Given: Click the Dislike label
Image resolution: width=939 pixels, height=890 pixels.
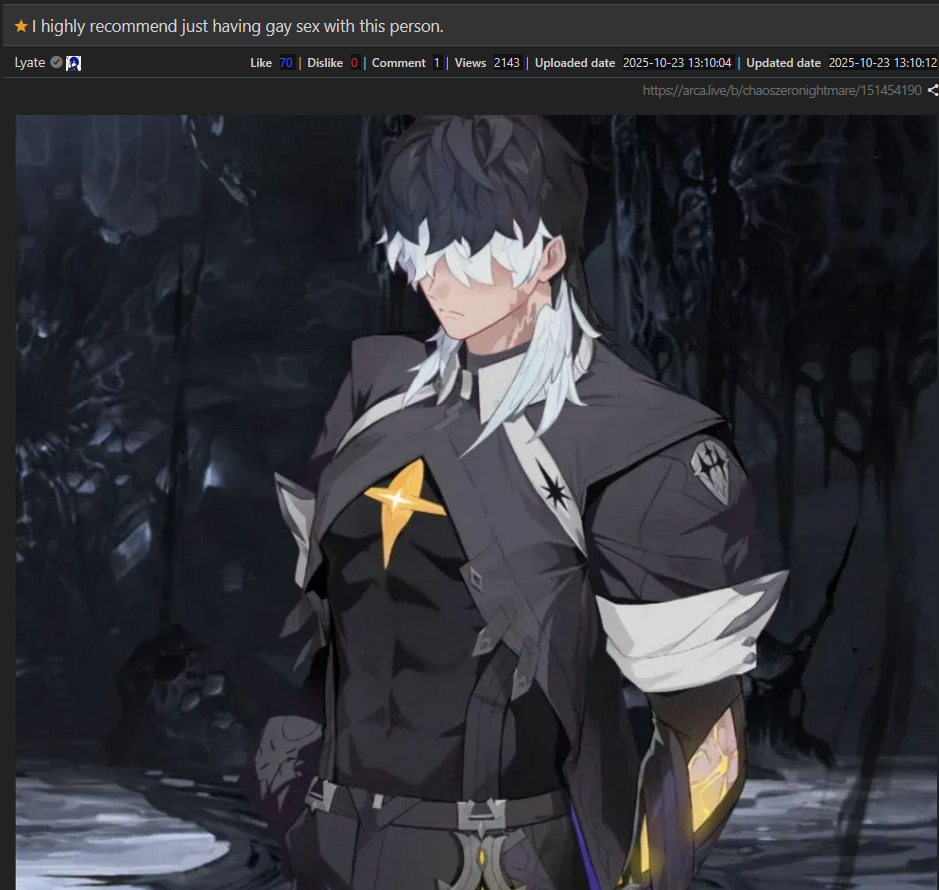Looking at the screenshot, I should [x=325, y=63].
